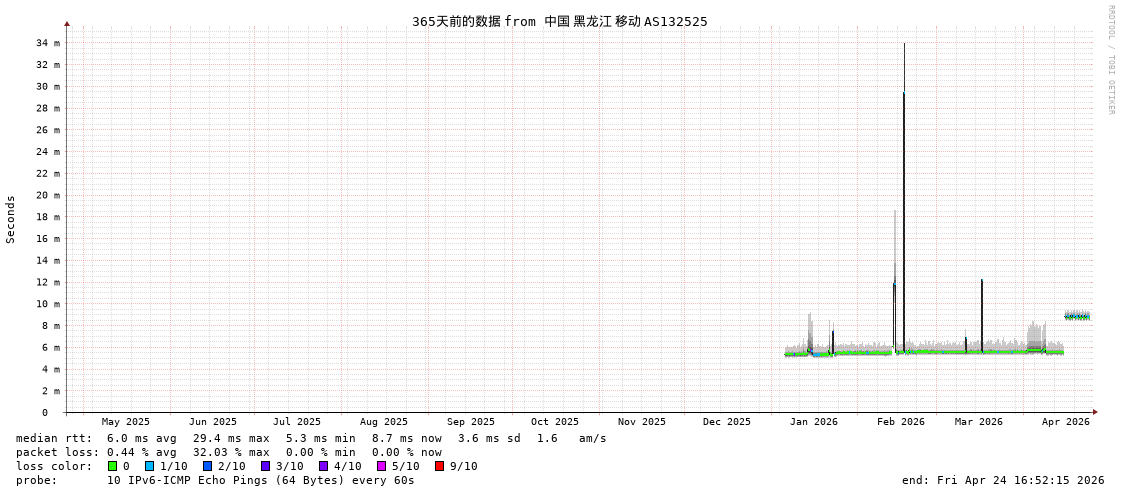Click the 34 m y-axis tick label
This screenshot has width=1121, height=494.
[48, 43]
